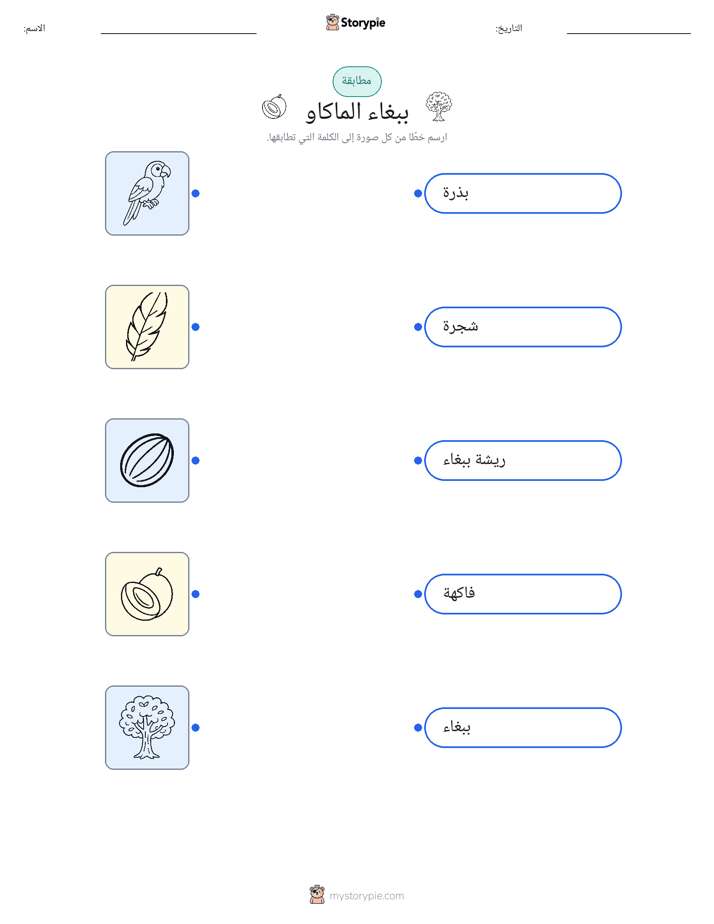Image resolution: width=714 pixels, height=924 pixels.
Task: Click the blue dot beside the parrot card
Action: [x=196, y=193]
